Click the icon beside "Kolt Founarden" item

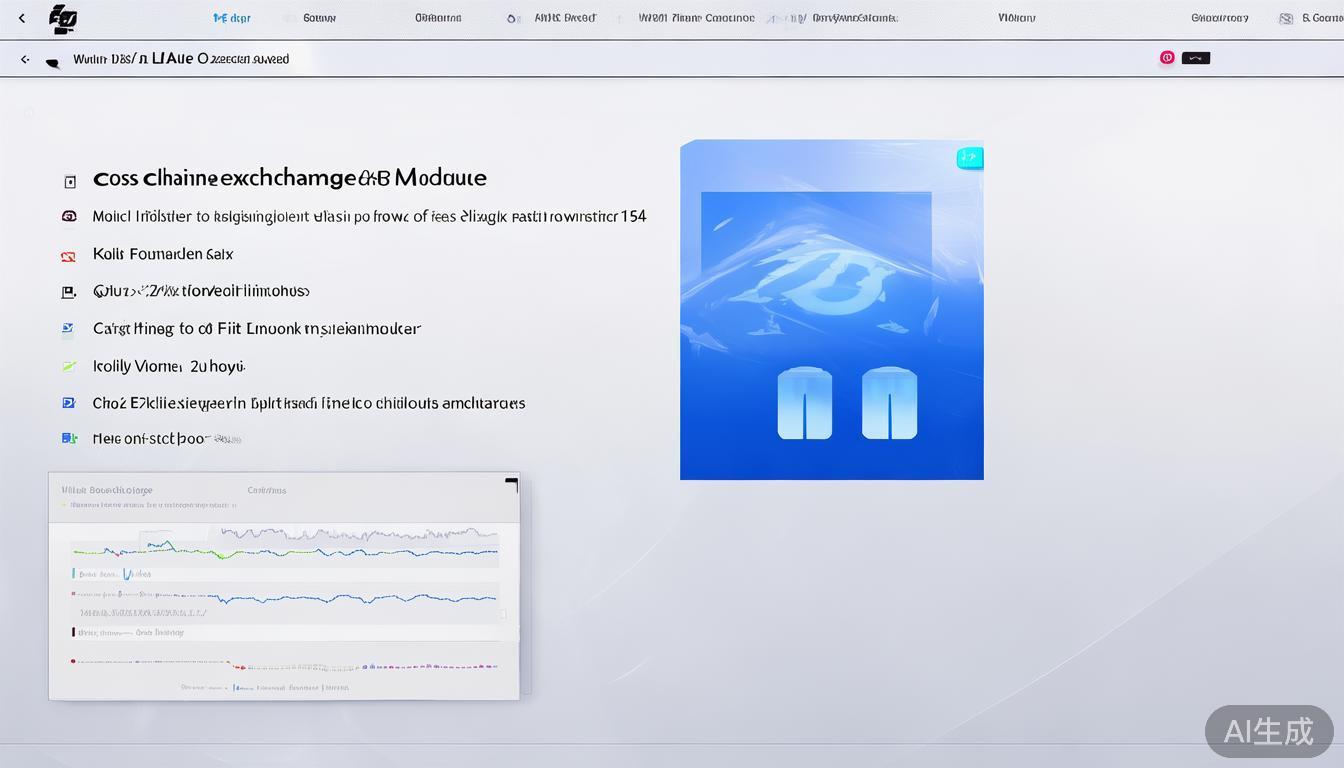[x=68, y=255]
